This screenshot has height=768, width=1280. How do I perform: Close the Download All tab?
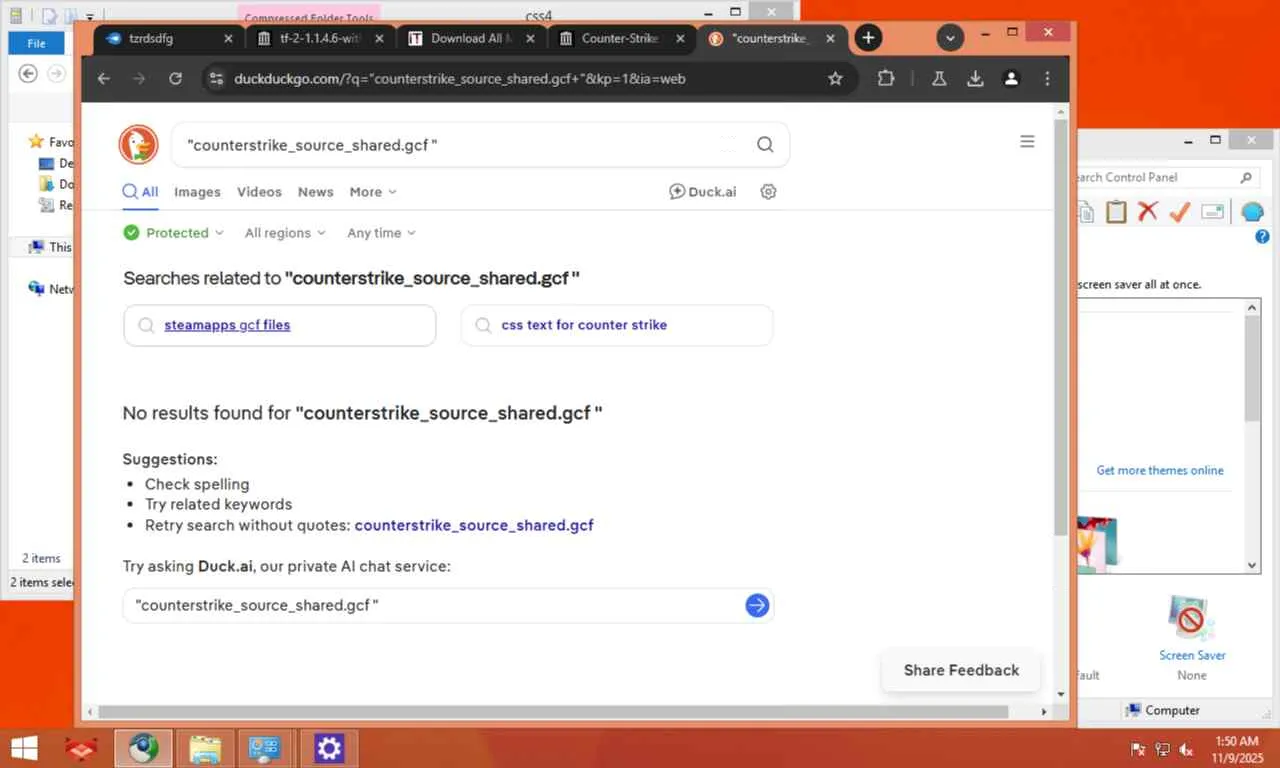pyautogui.click(x=530, y=38)
